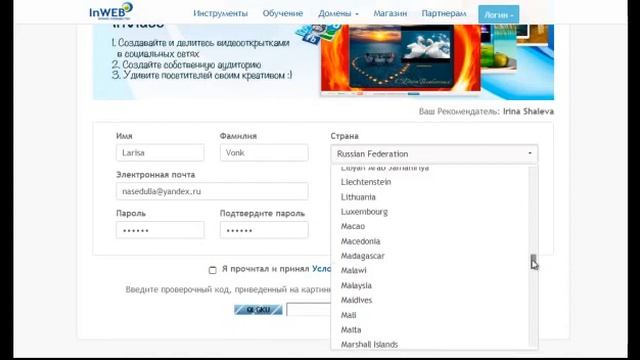Select Marshall Islands from the country list
Viewport: 640px width, 360px height.
click(430, 344)
